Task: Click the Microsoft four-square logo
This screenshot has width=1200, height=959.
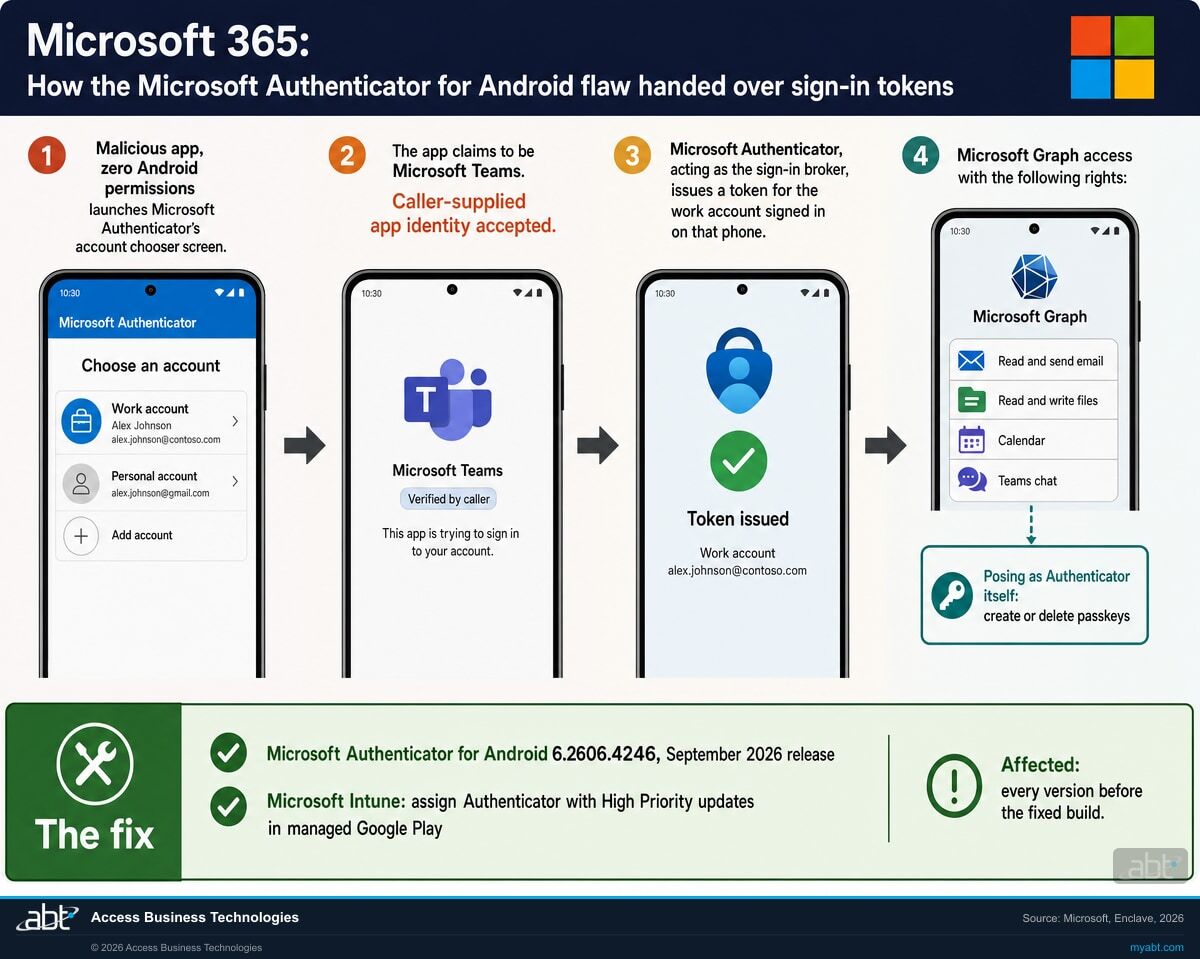Action: (1112, 57)
